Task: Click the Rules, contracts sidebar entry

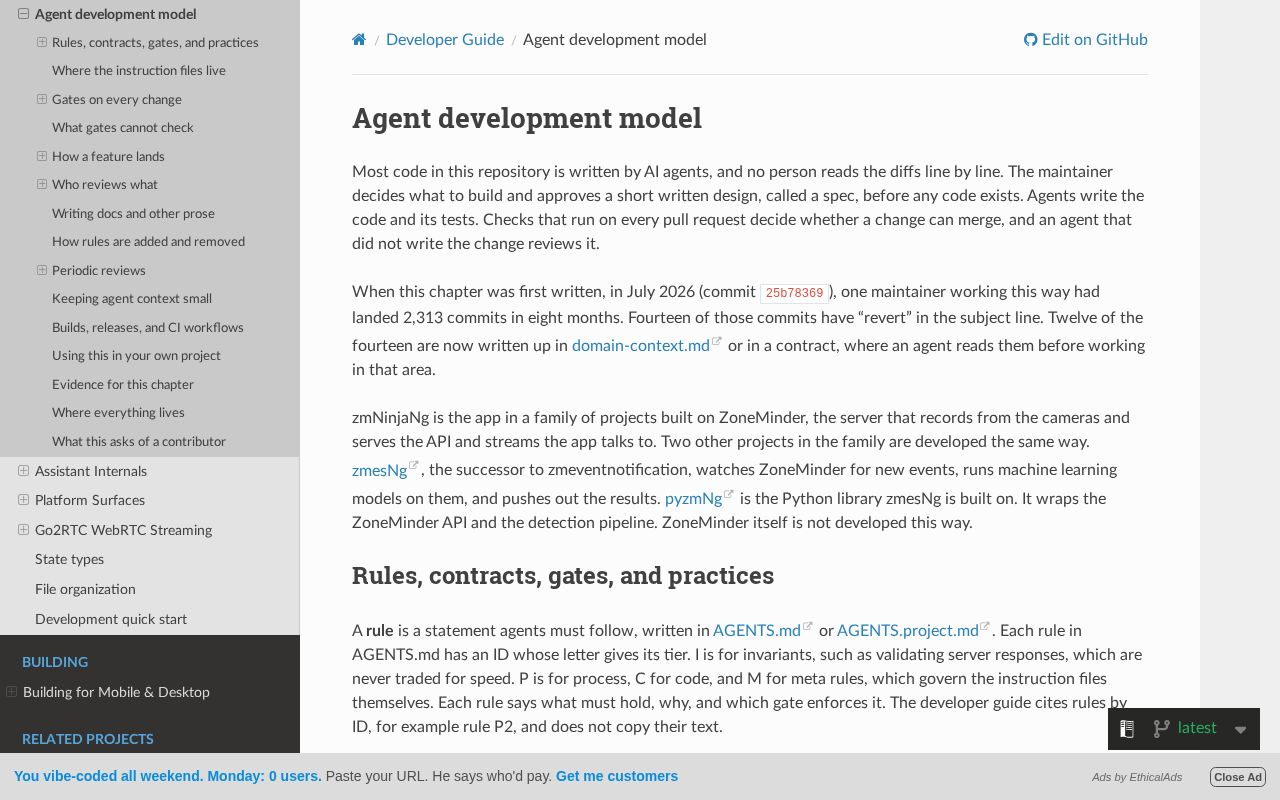Action: (x=155, y=43)
